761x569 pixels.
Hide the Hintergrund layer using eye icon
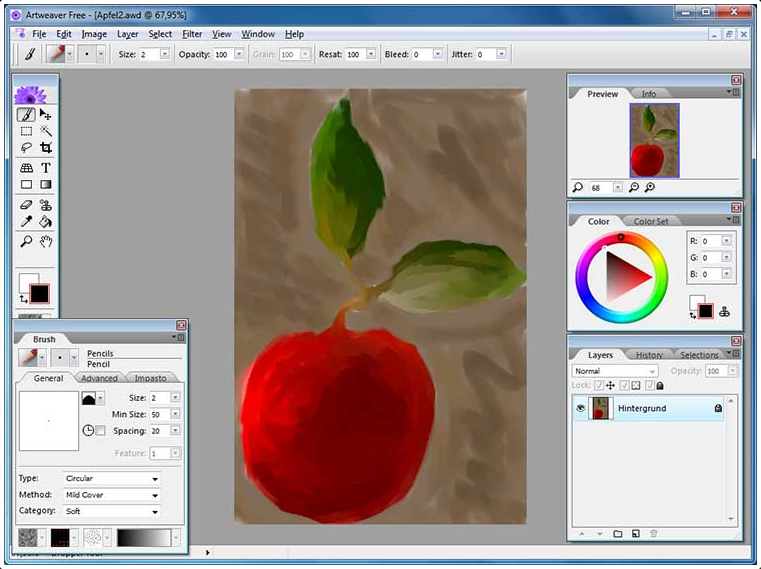click(x=579, y=408)
